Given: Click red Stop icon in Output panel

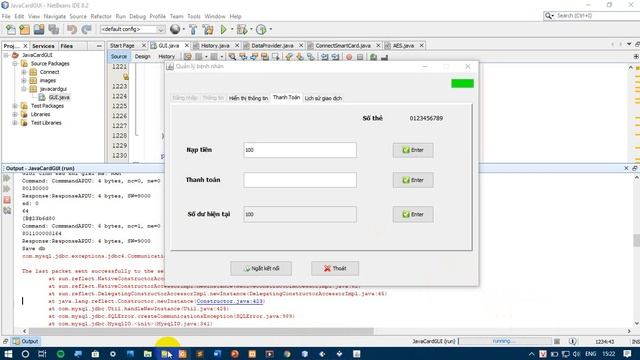Looking at the screenshot, I should click(x=7, y=200).
